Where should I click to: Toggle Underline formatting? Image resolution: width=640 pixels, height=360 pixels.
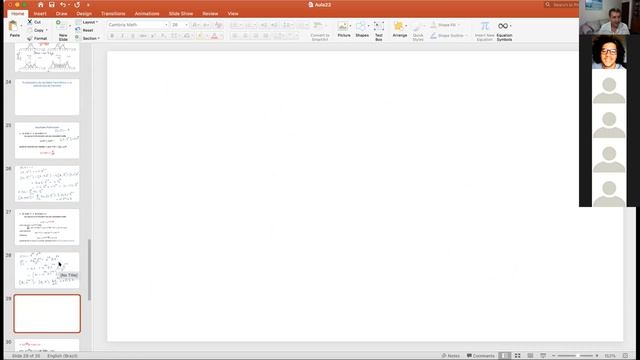(x=132, y=36)
